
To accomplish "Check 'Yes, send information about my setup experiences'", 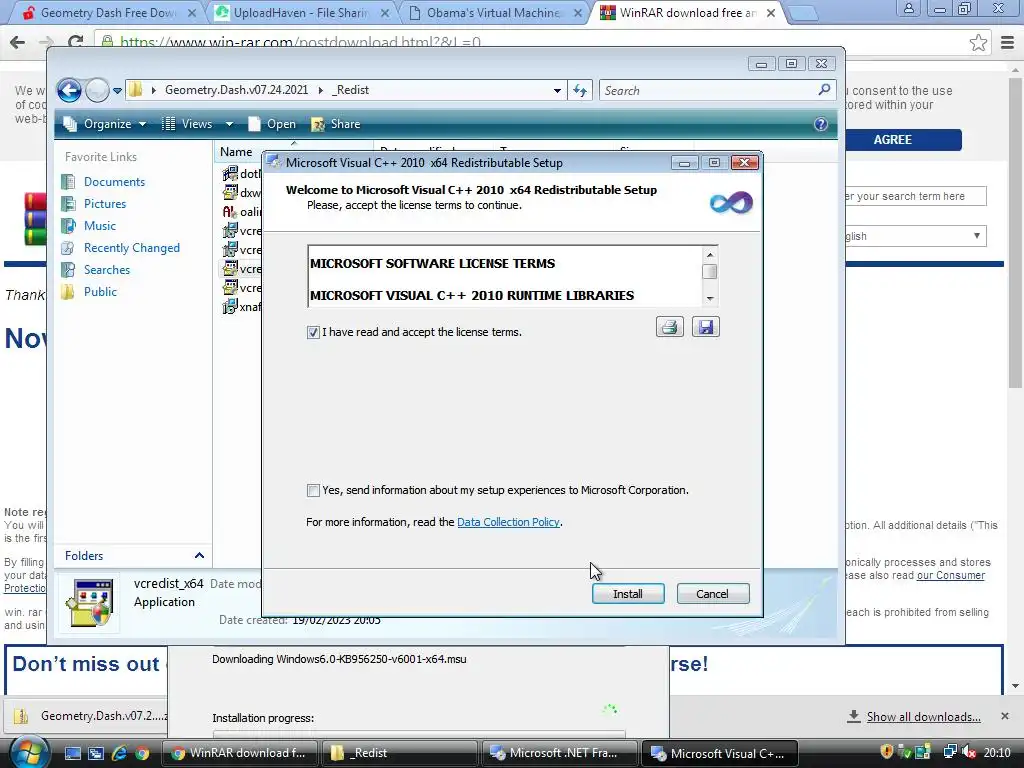I will [313, 490].
